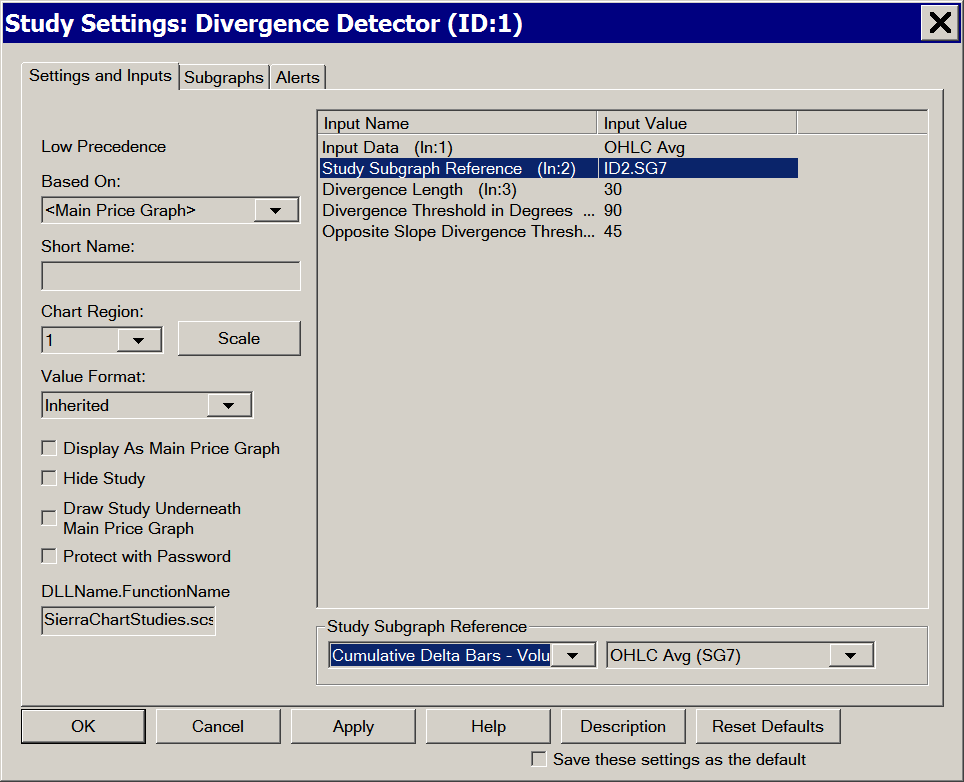Click the value 45 for Opposite Slope
The image size is (964, 782).
click(613, 231)
